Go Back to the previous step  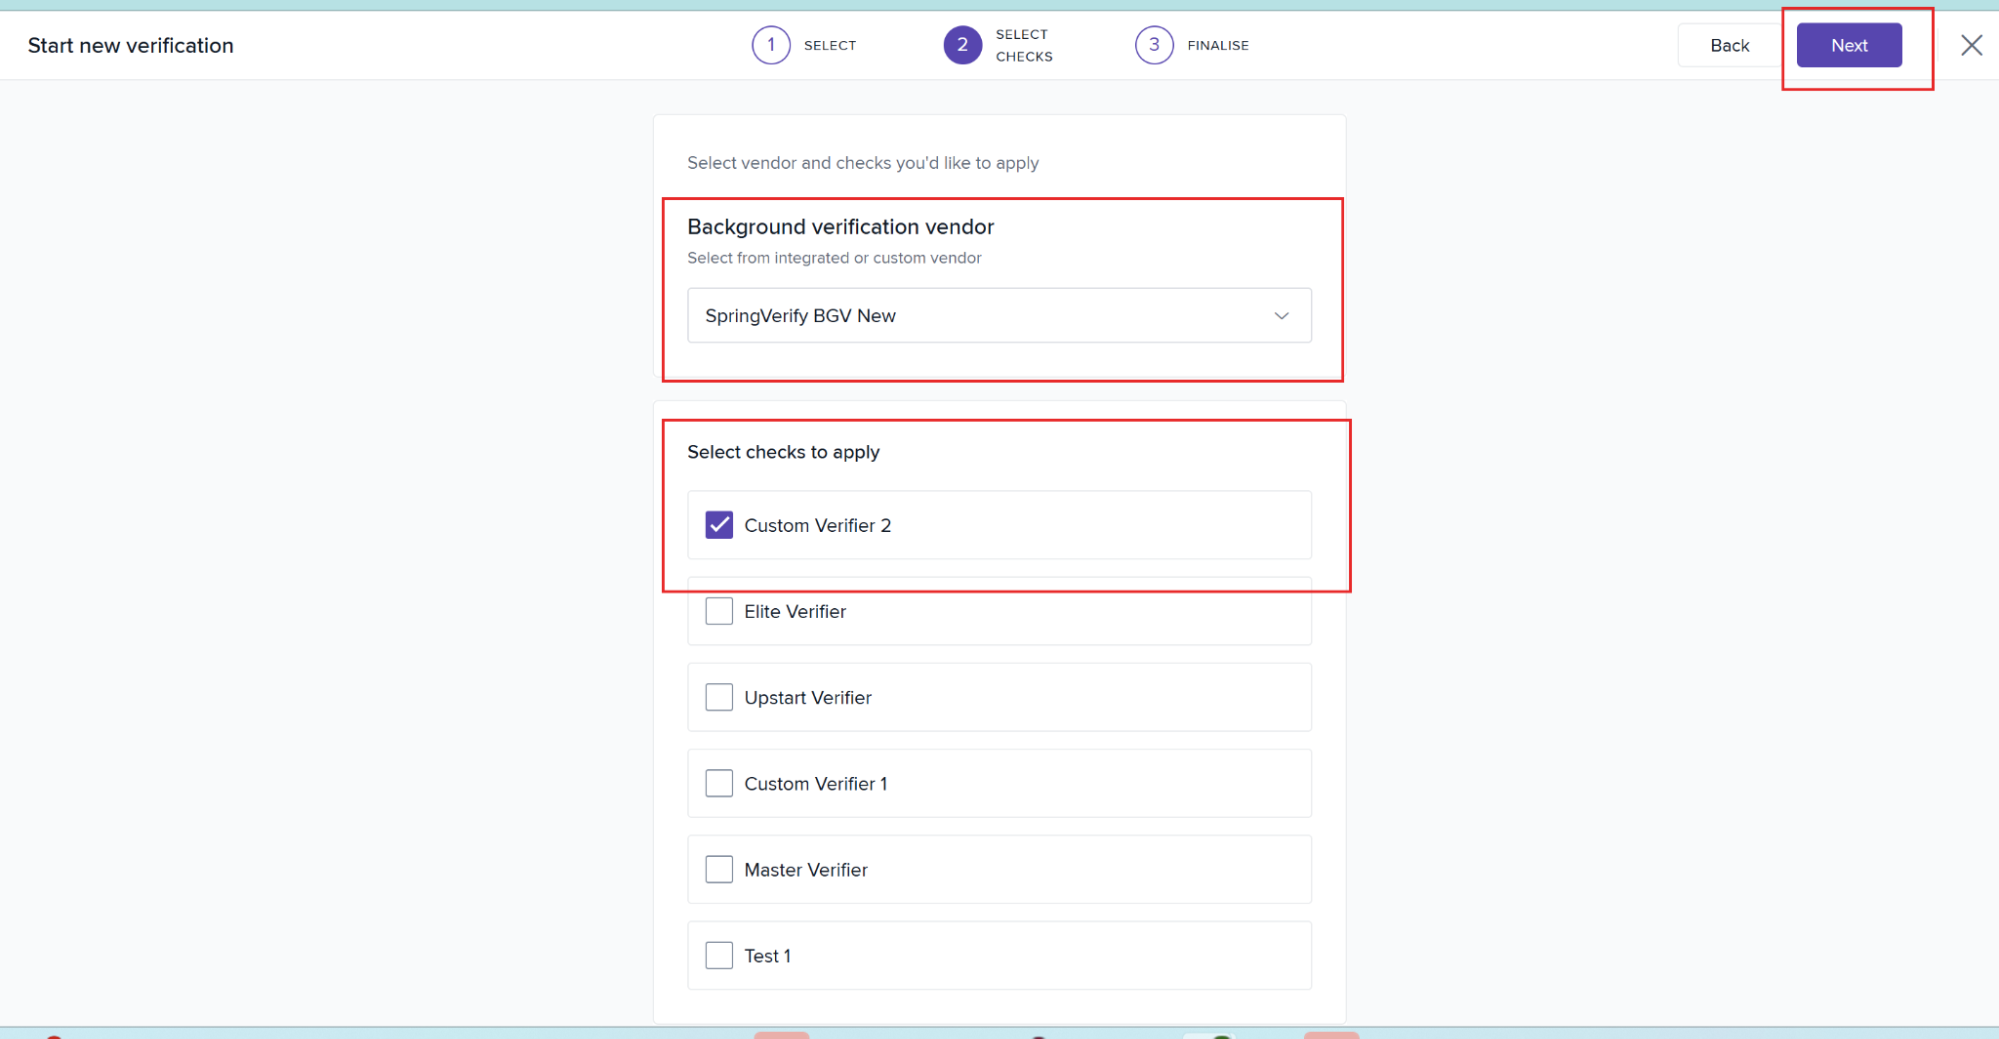point(1729,45)
